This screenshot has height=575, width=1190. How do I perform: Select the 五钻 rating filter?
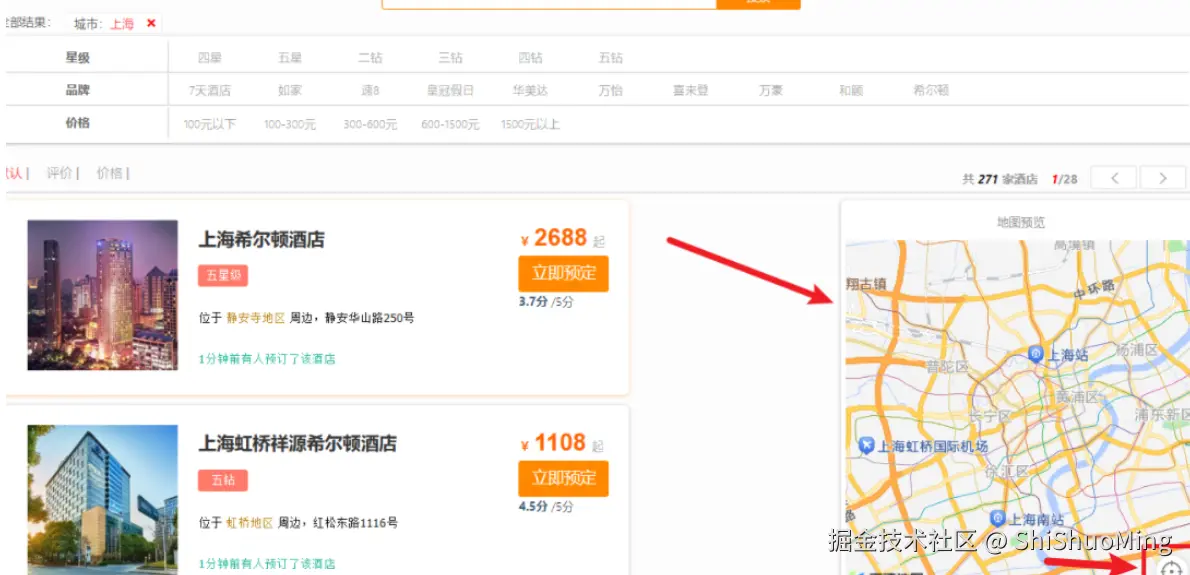pos(611,58)
